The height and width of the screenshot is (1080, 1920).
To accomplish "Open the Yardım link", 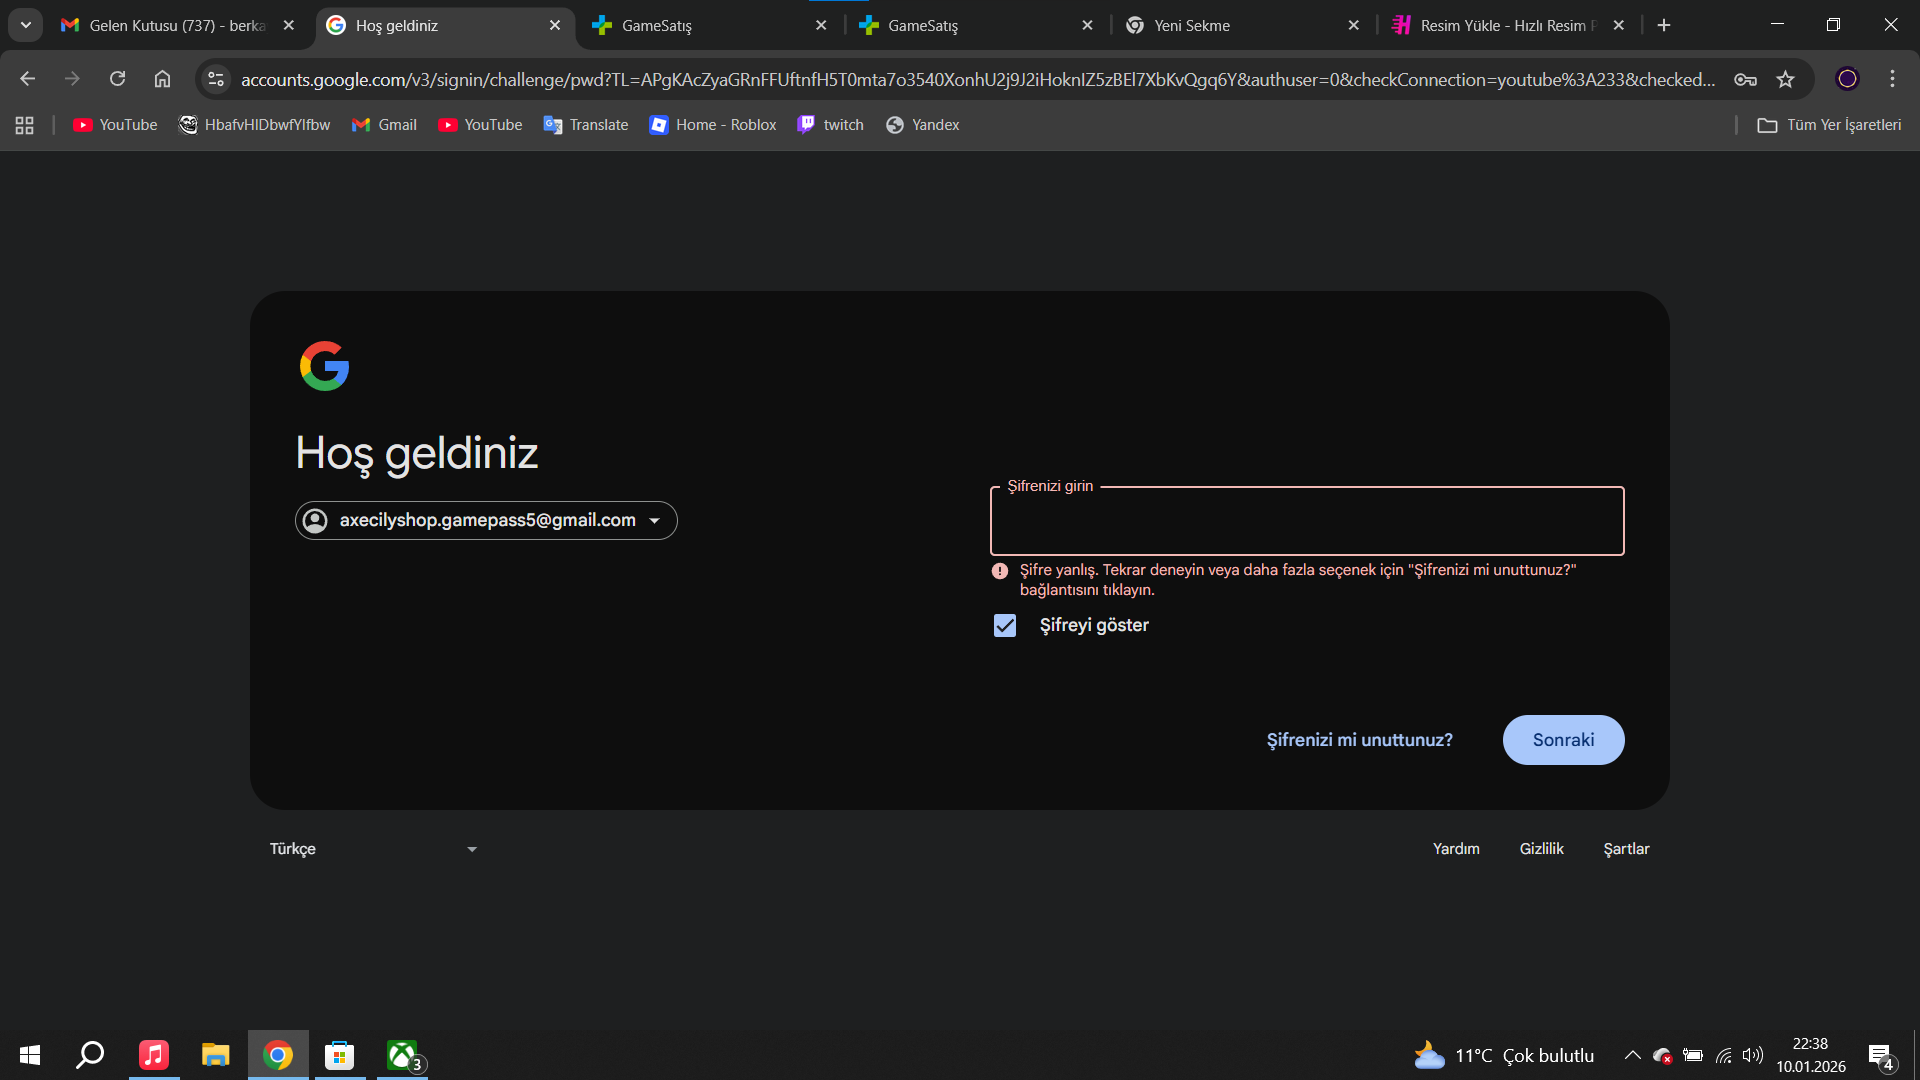I will click(1456, 849).
